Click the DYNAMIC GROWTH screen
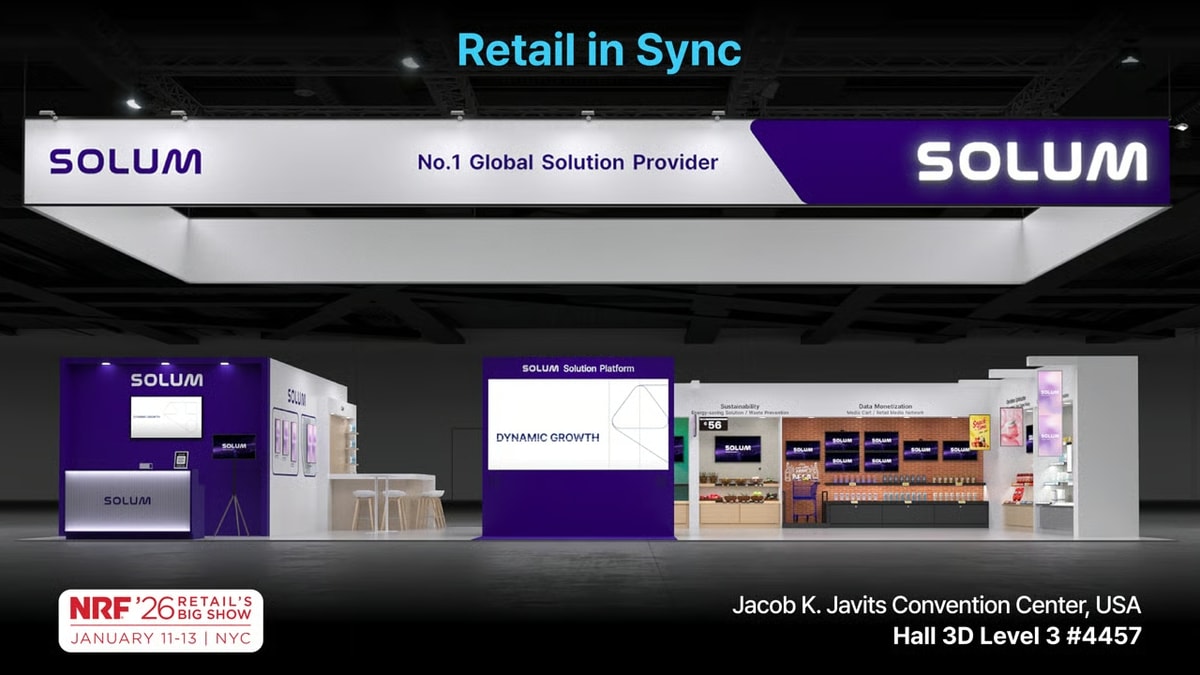This screenshot has height=675, width=1200. tap(577, 424)
